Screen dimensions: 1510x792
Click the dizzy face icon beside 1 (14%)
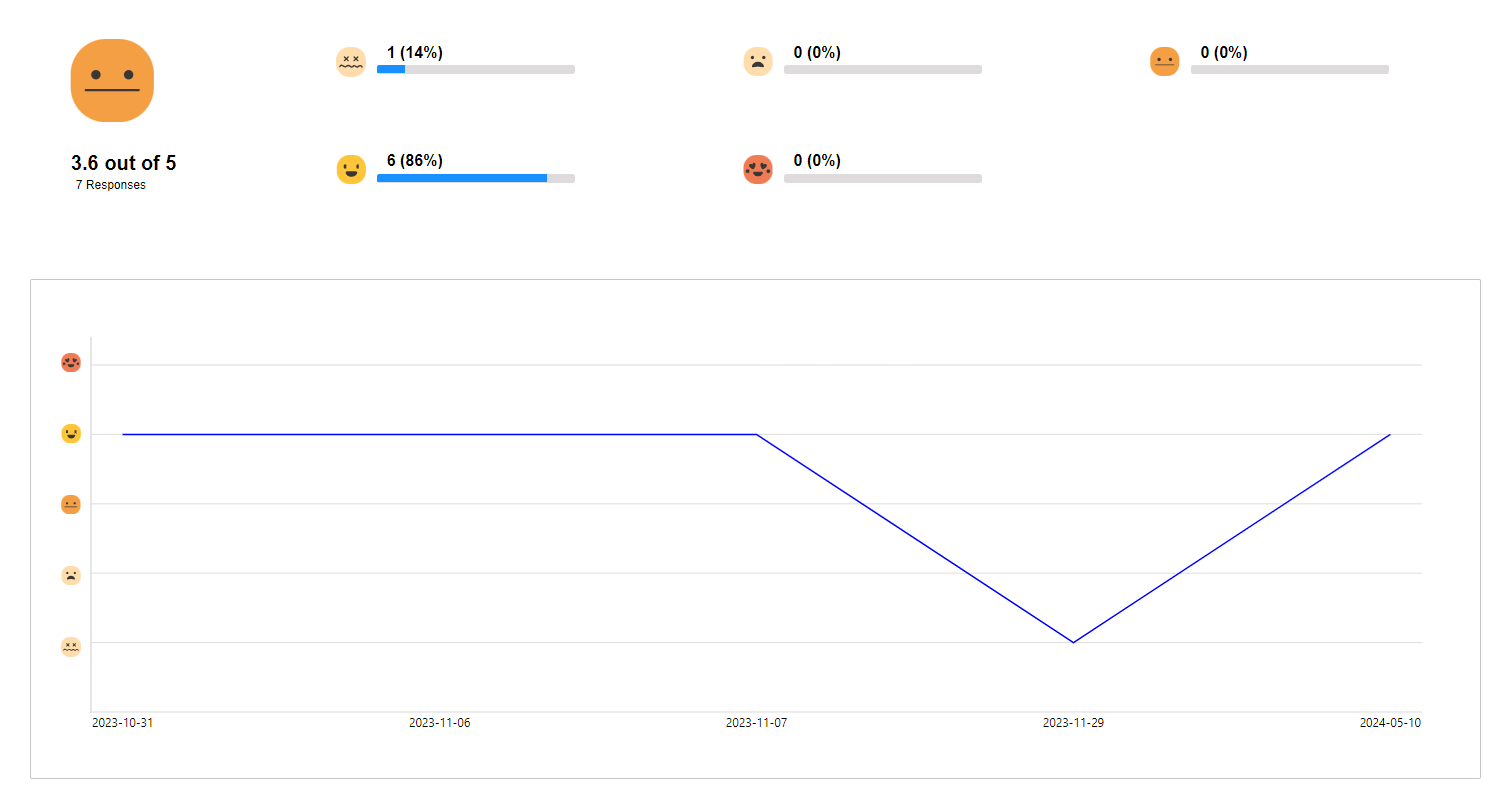(351, 62)
